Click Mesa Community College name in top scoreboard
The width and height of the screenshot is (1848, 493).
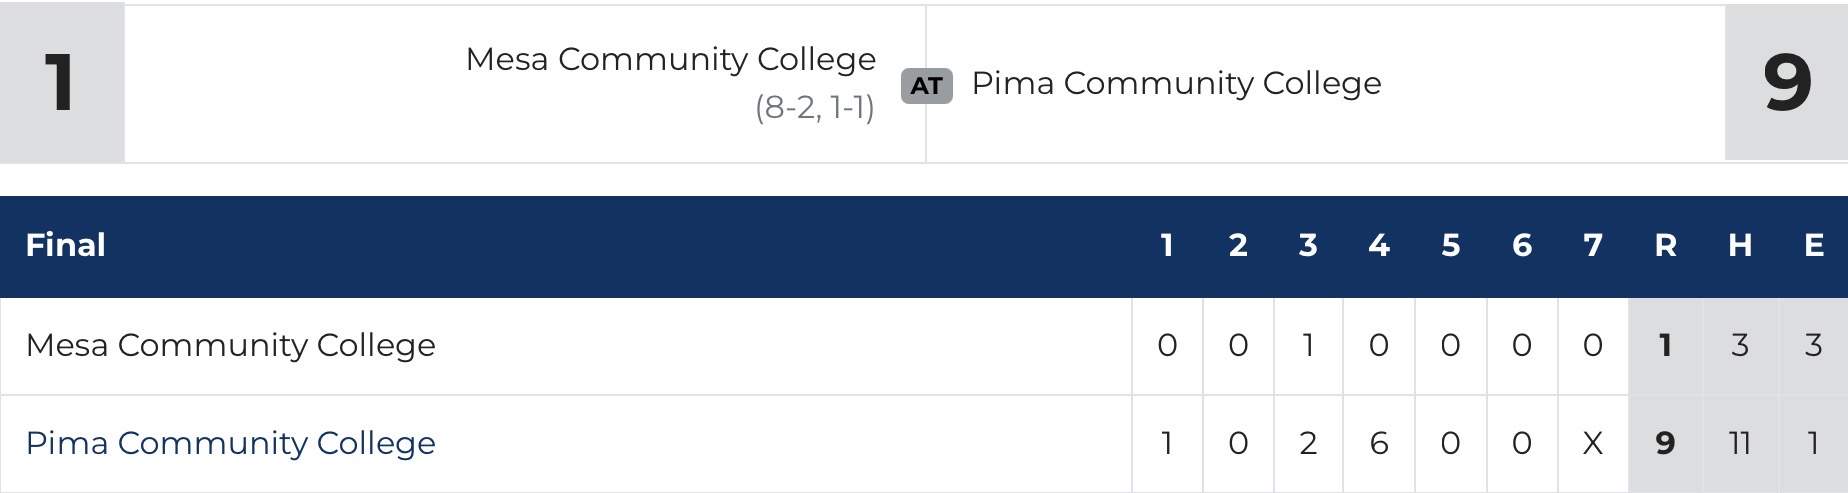click(670, 60)
